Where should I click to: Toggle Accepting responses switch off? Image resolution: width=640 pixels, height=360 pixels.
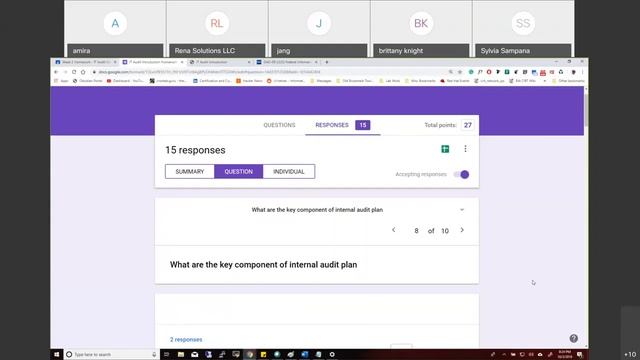tap(462, 174)
